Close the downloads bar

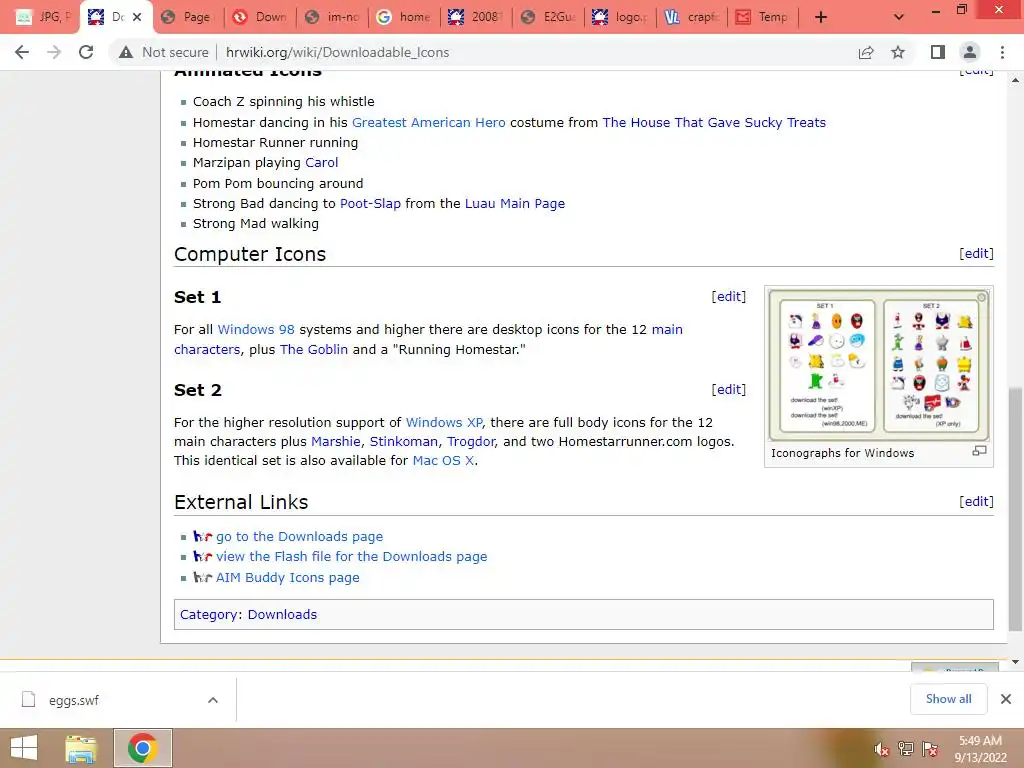click(x=1006, y=699)
